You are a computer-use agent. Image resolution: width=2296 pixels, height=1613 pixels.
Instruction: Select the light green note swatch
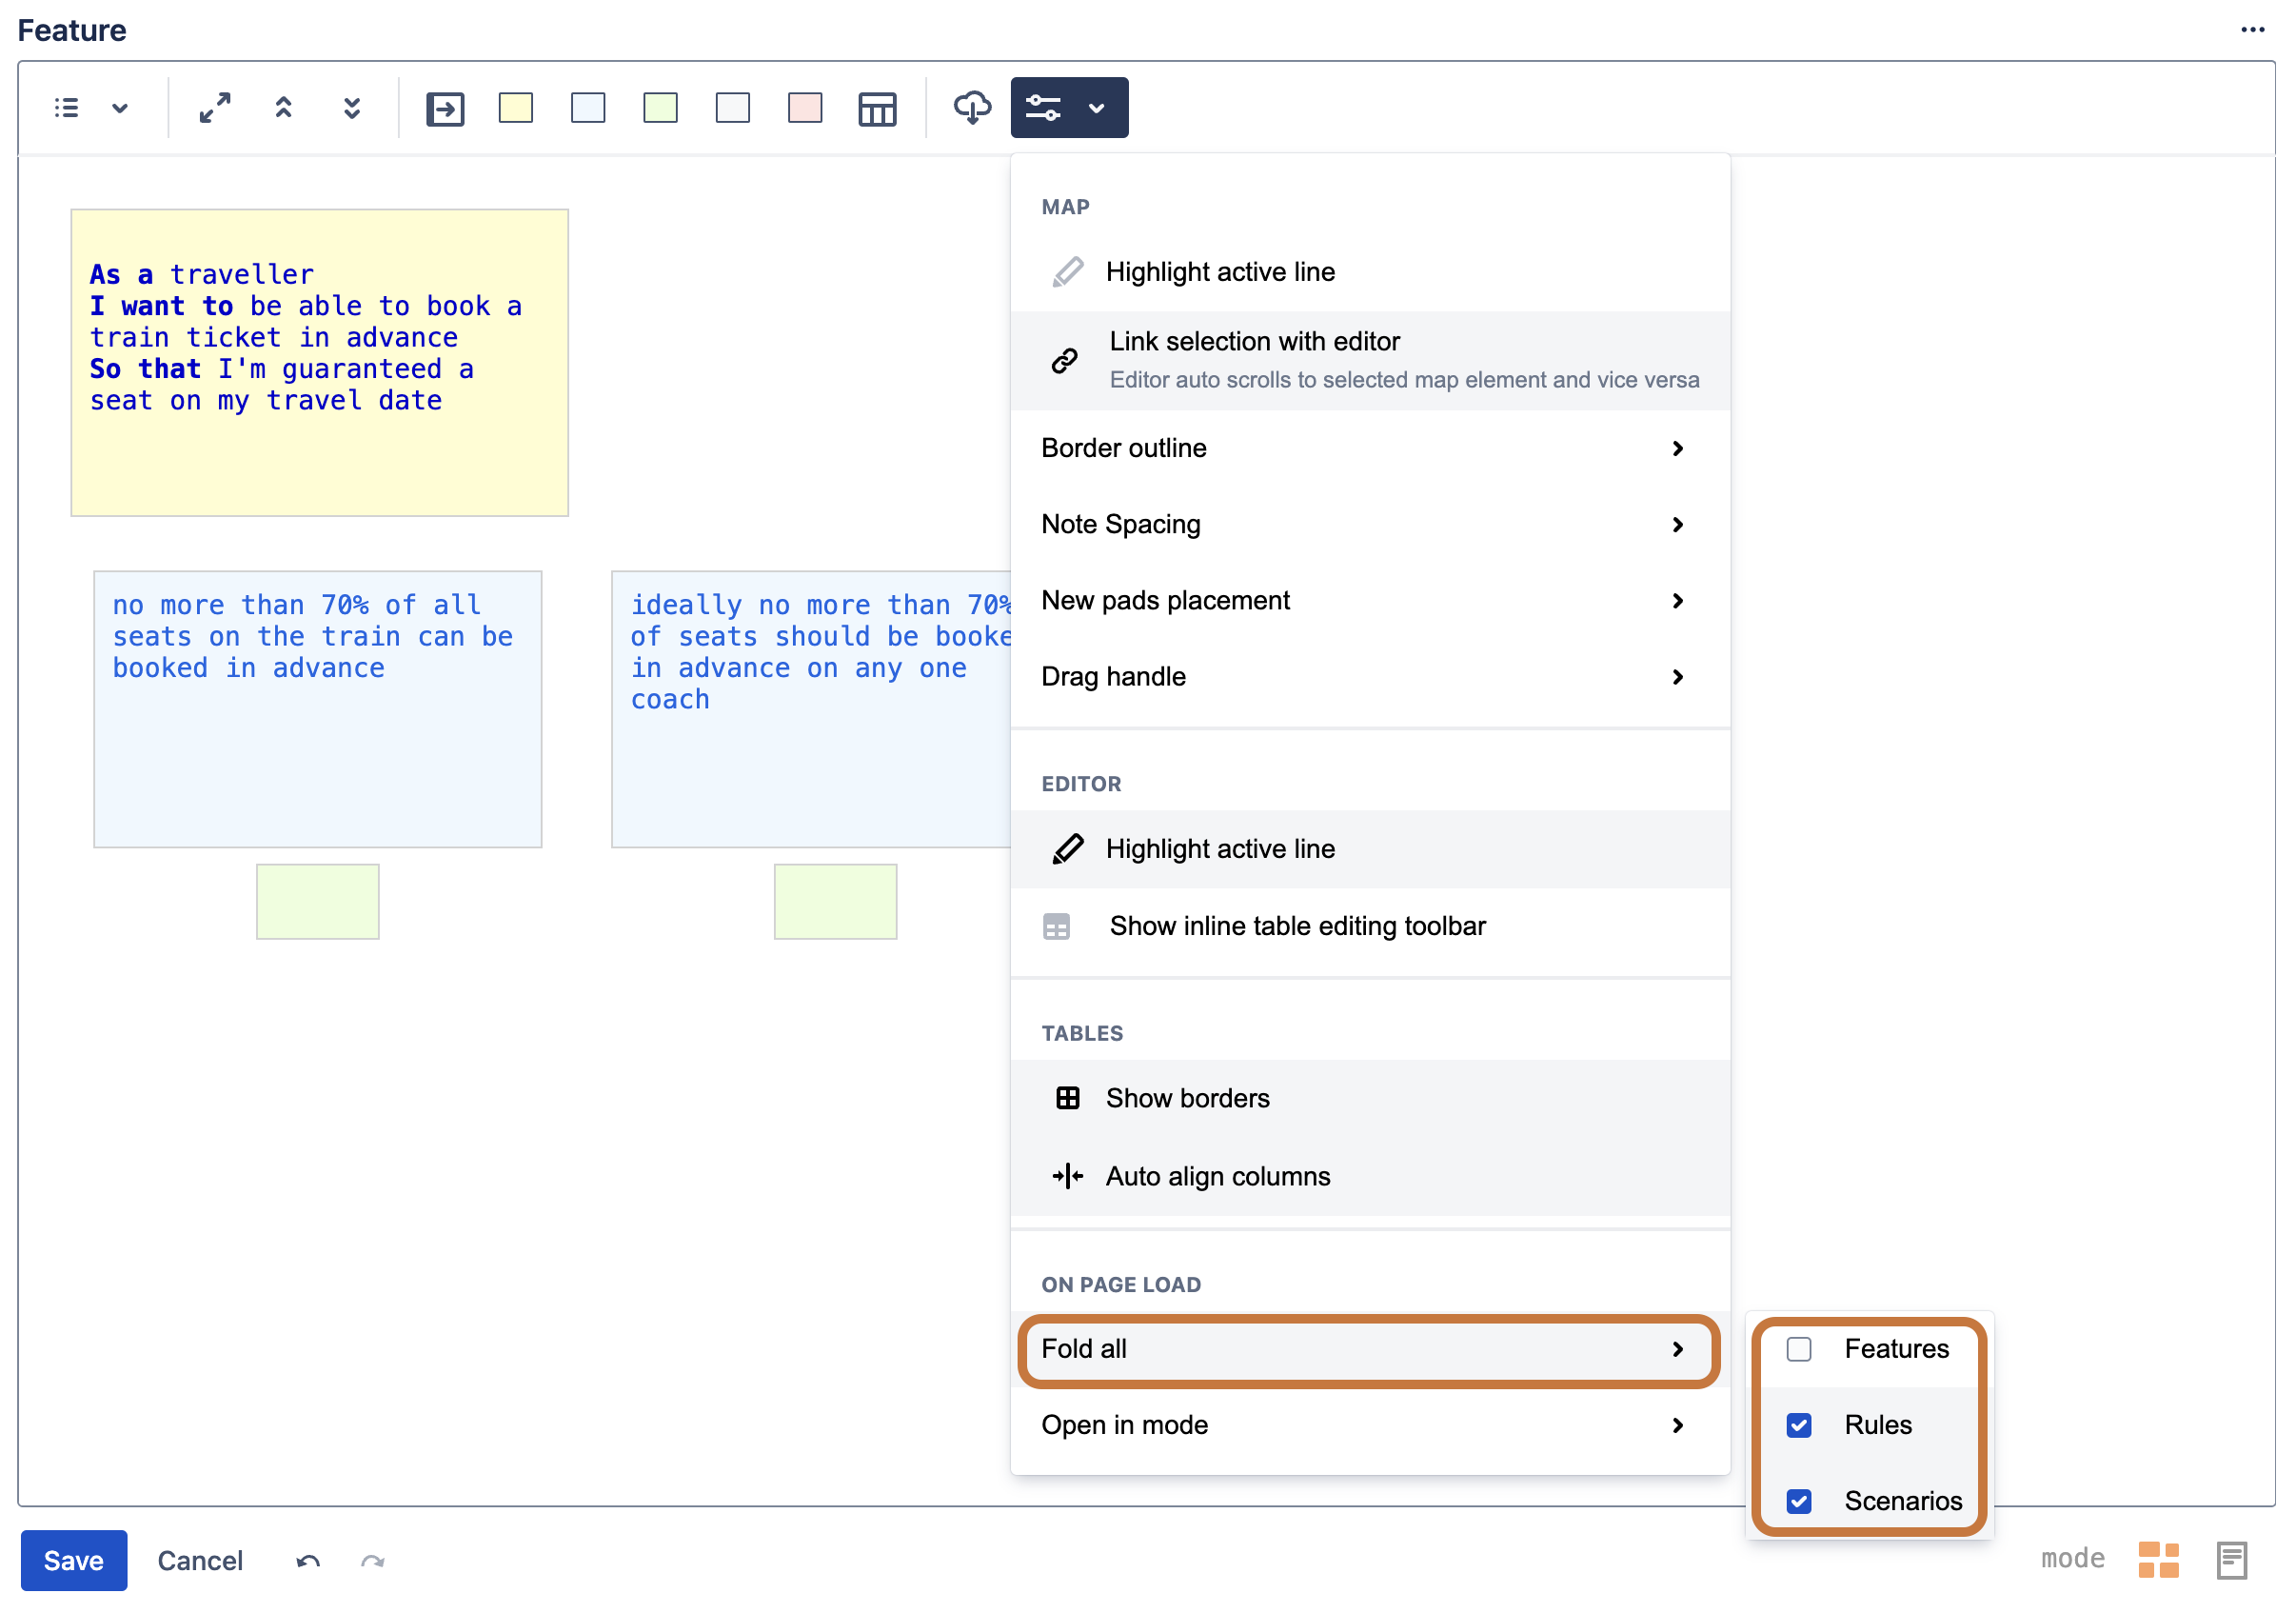click(x=660, y=108)
